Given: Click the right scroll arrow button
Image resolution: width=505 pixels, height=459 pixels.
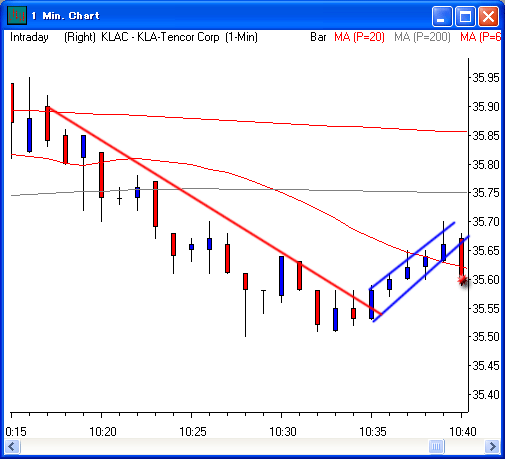Looking at the screenshot, I should 492,446.
